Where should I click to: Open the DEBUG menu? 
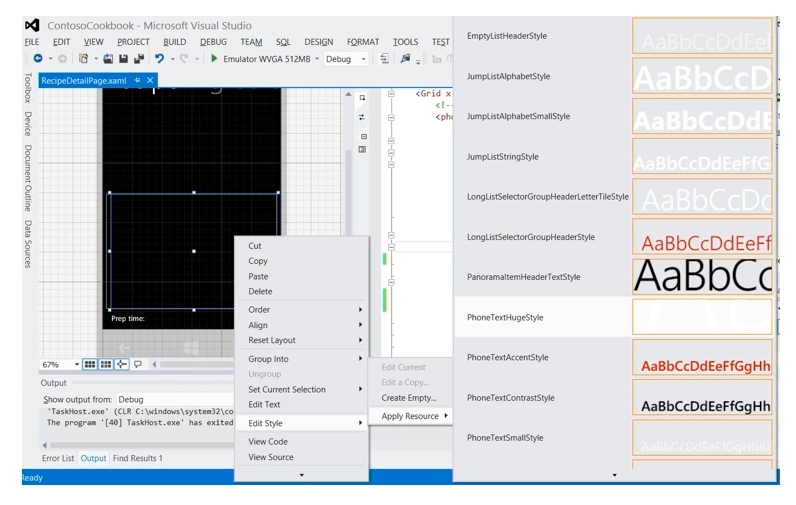click(x=213, y=42)
